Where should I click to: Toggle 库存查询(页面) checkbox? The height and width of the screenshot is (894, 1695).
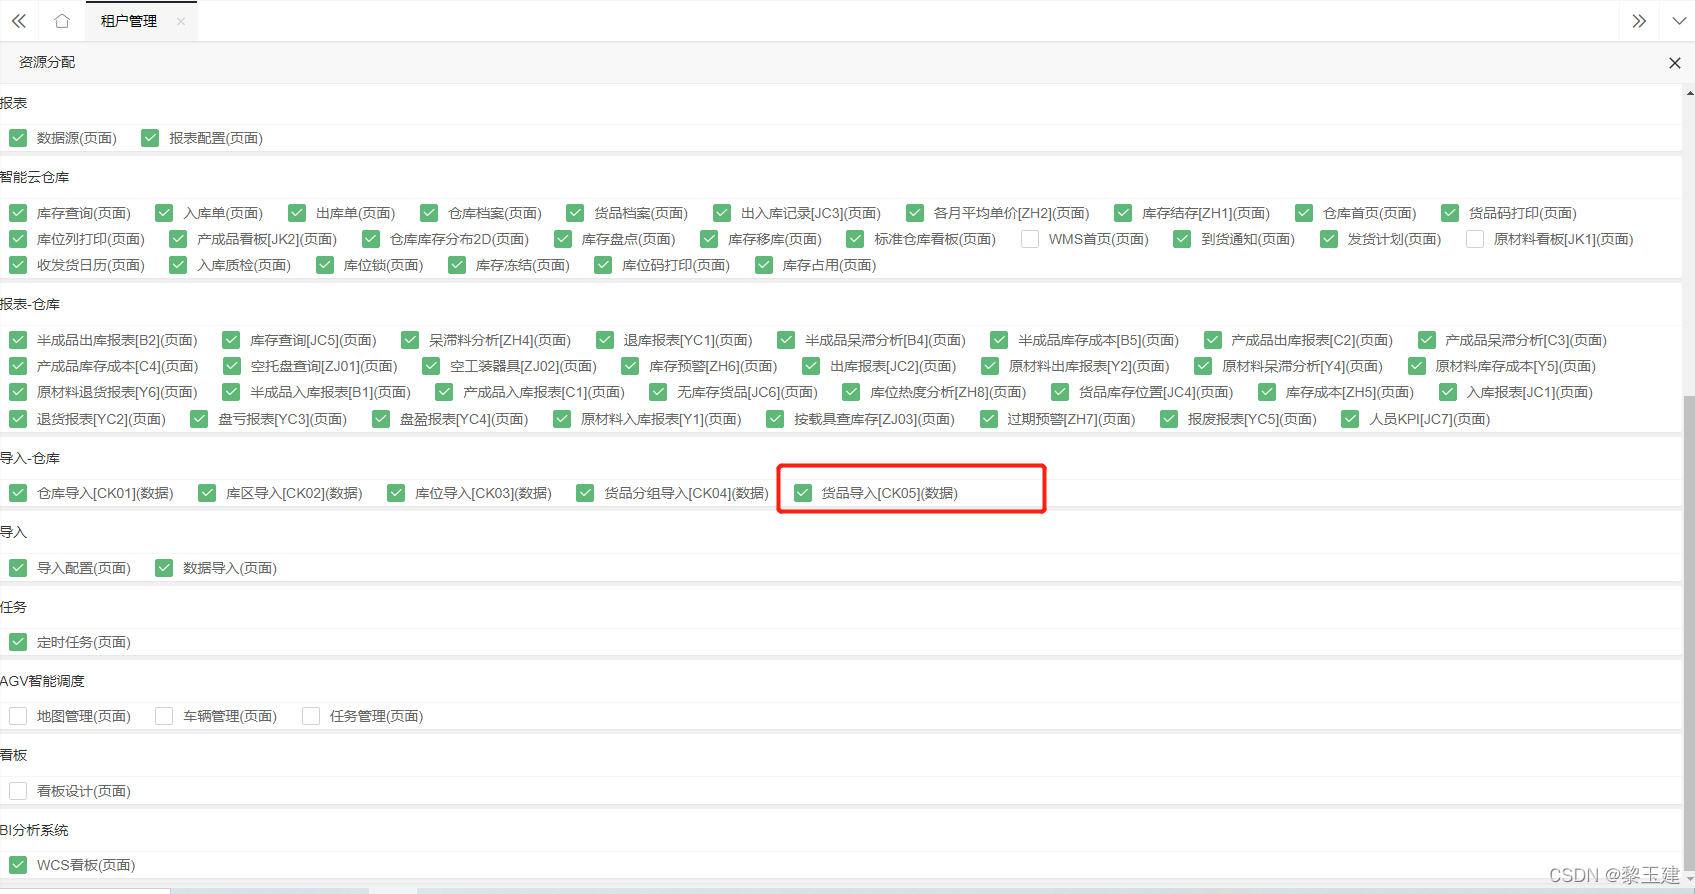18,213
